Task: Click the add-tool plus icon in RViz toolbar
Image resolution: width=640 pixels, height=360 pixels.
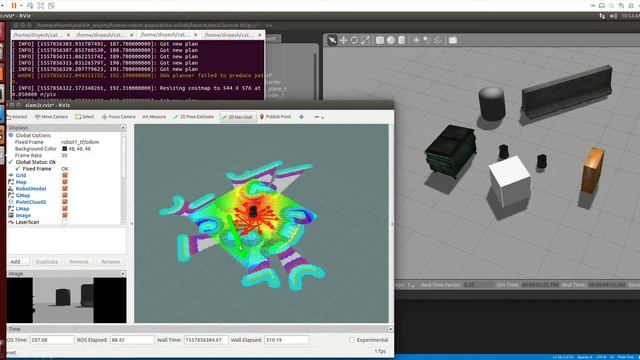Action: click(x=301, y=117)
